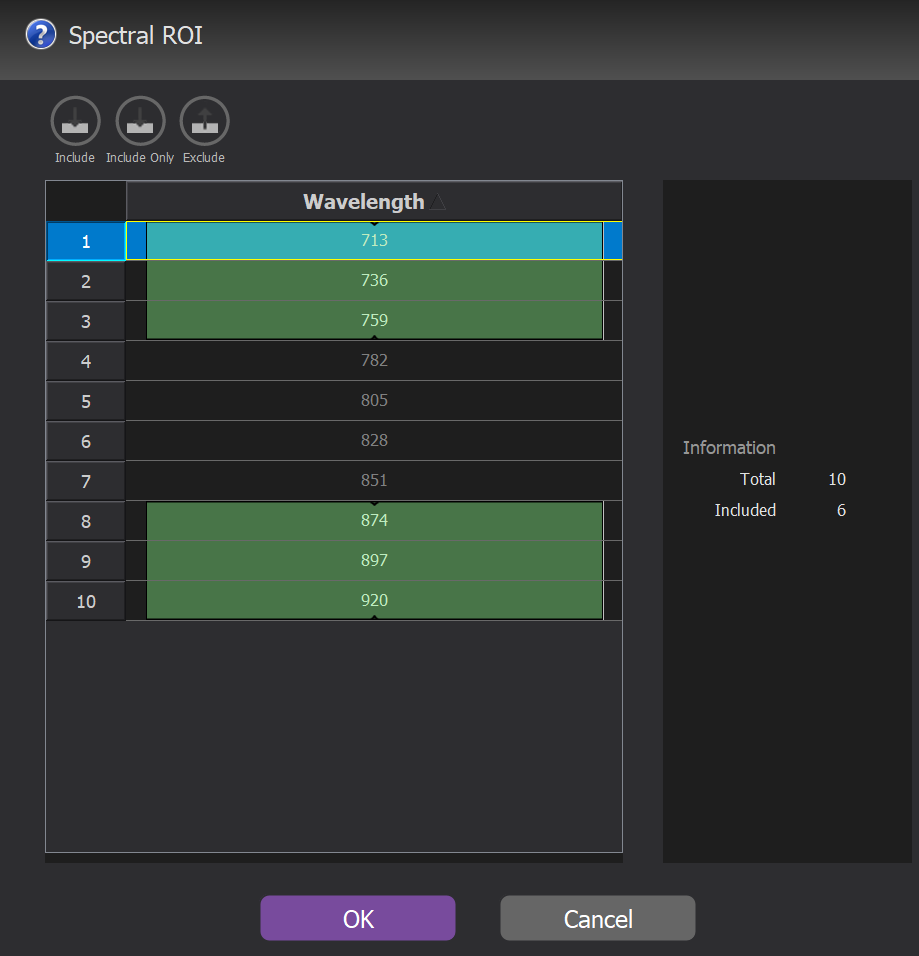Click the 851 wavelength row
The image size is (919, 956).
[374, 481]
